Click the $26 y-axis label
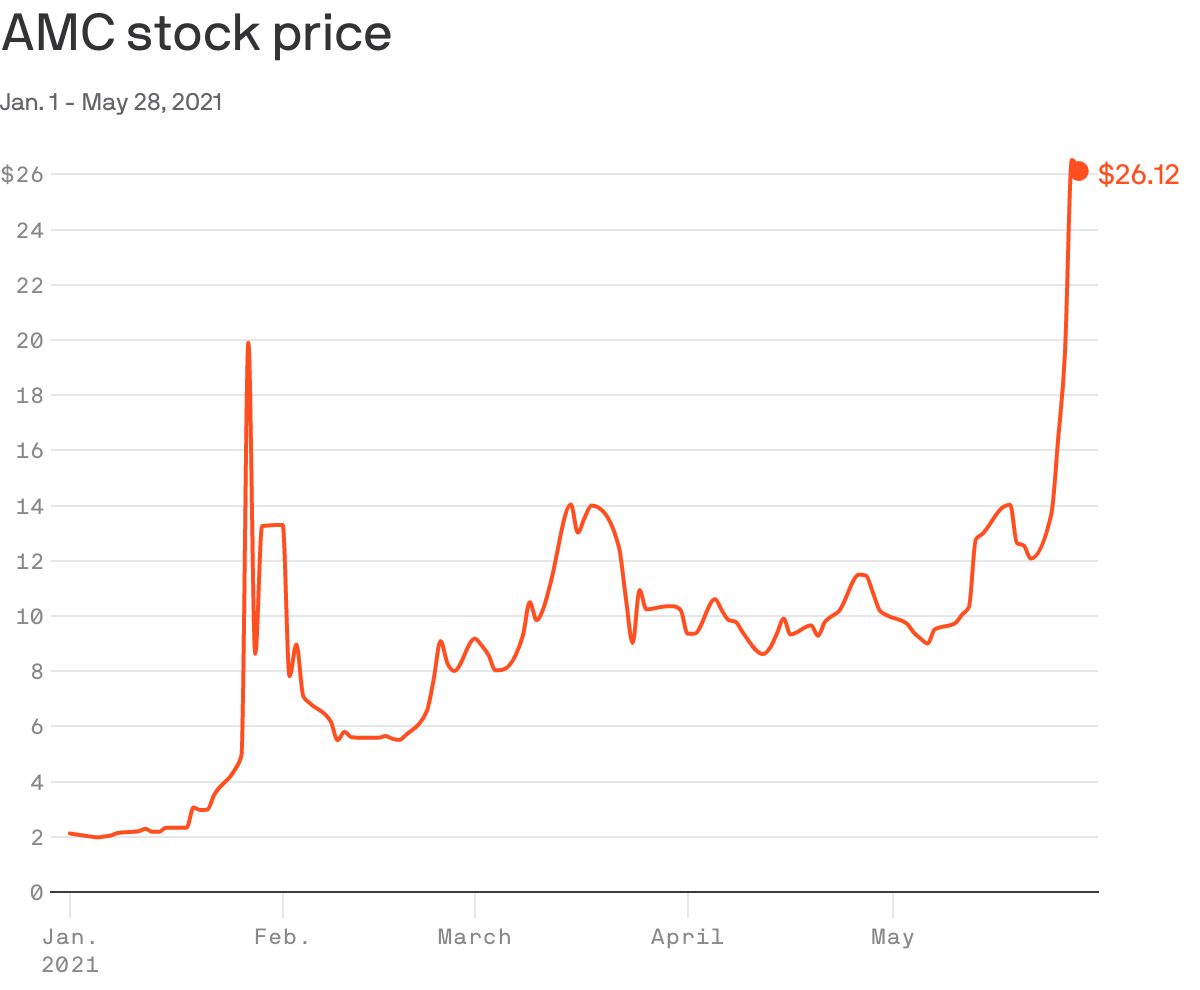 22,175
